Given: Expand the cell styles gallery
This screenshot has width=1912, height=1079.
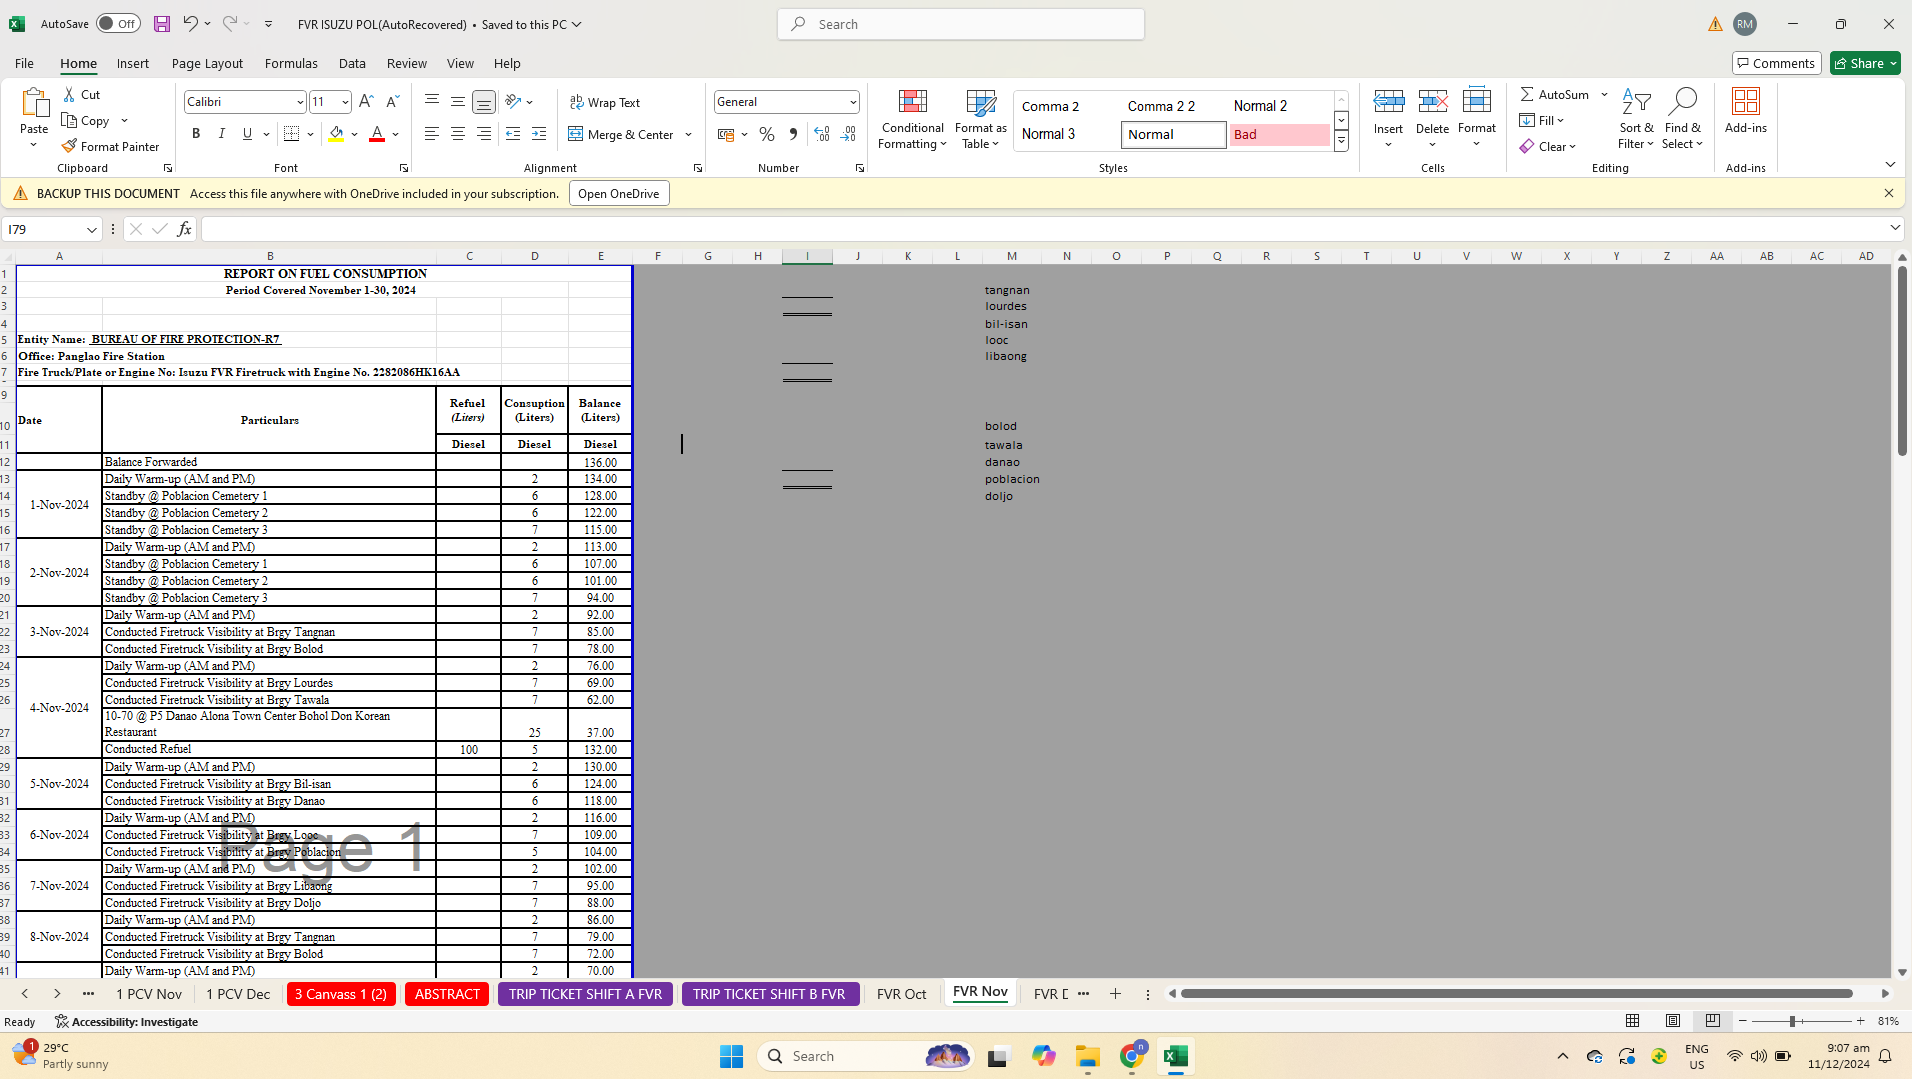Looking at the screenshot, I should [1341, 142].
